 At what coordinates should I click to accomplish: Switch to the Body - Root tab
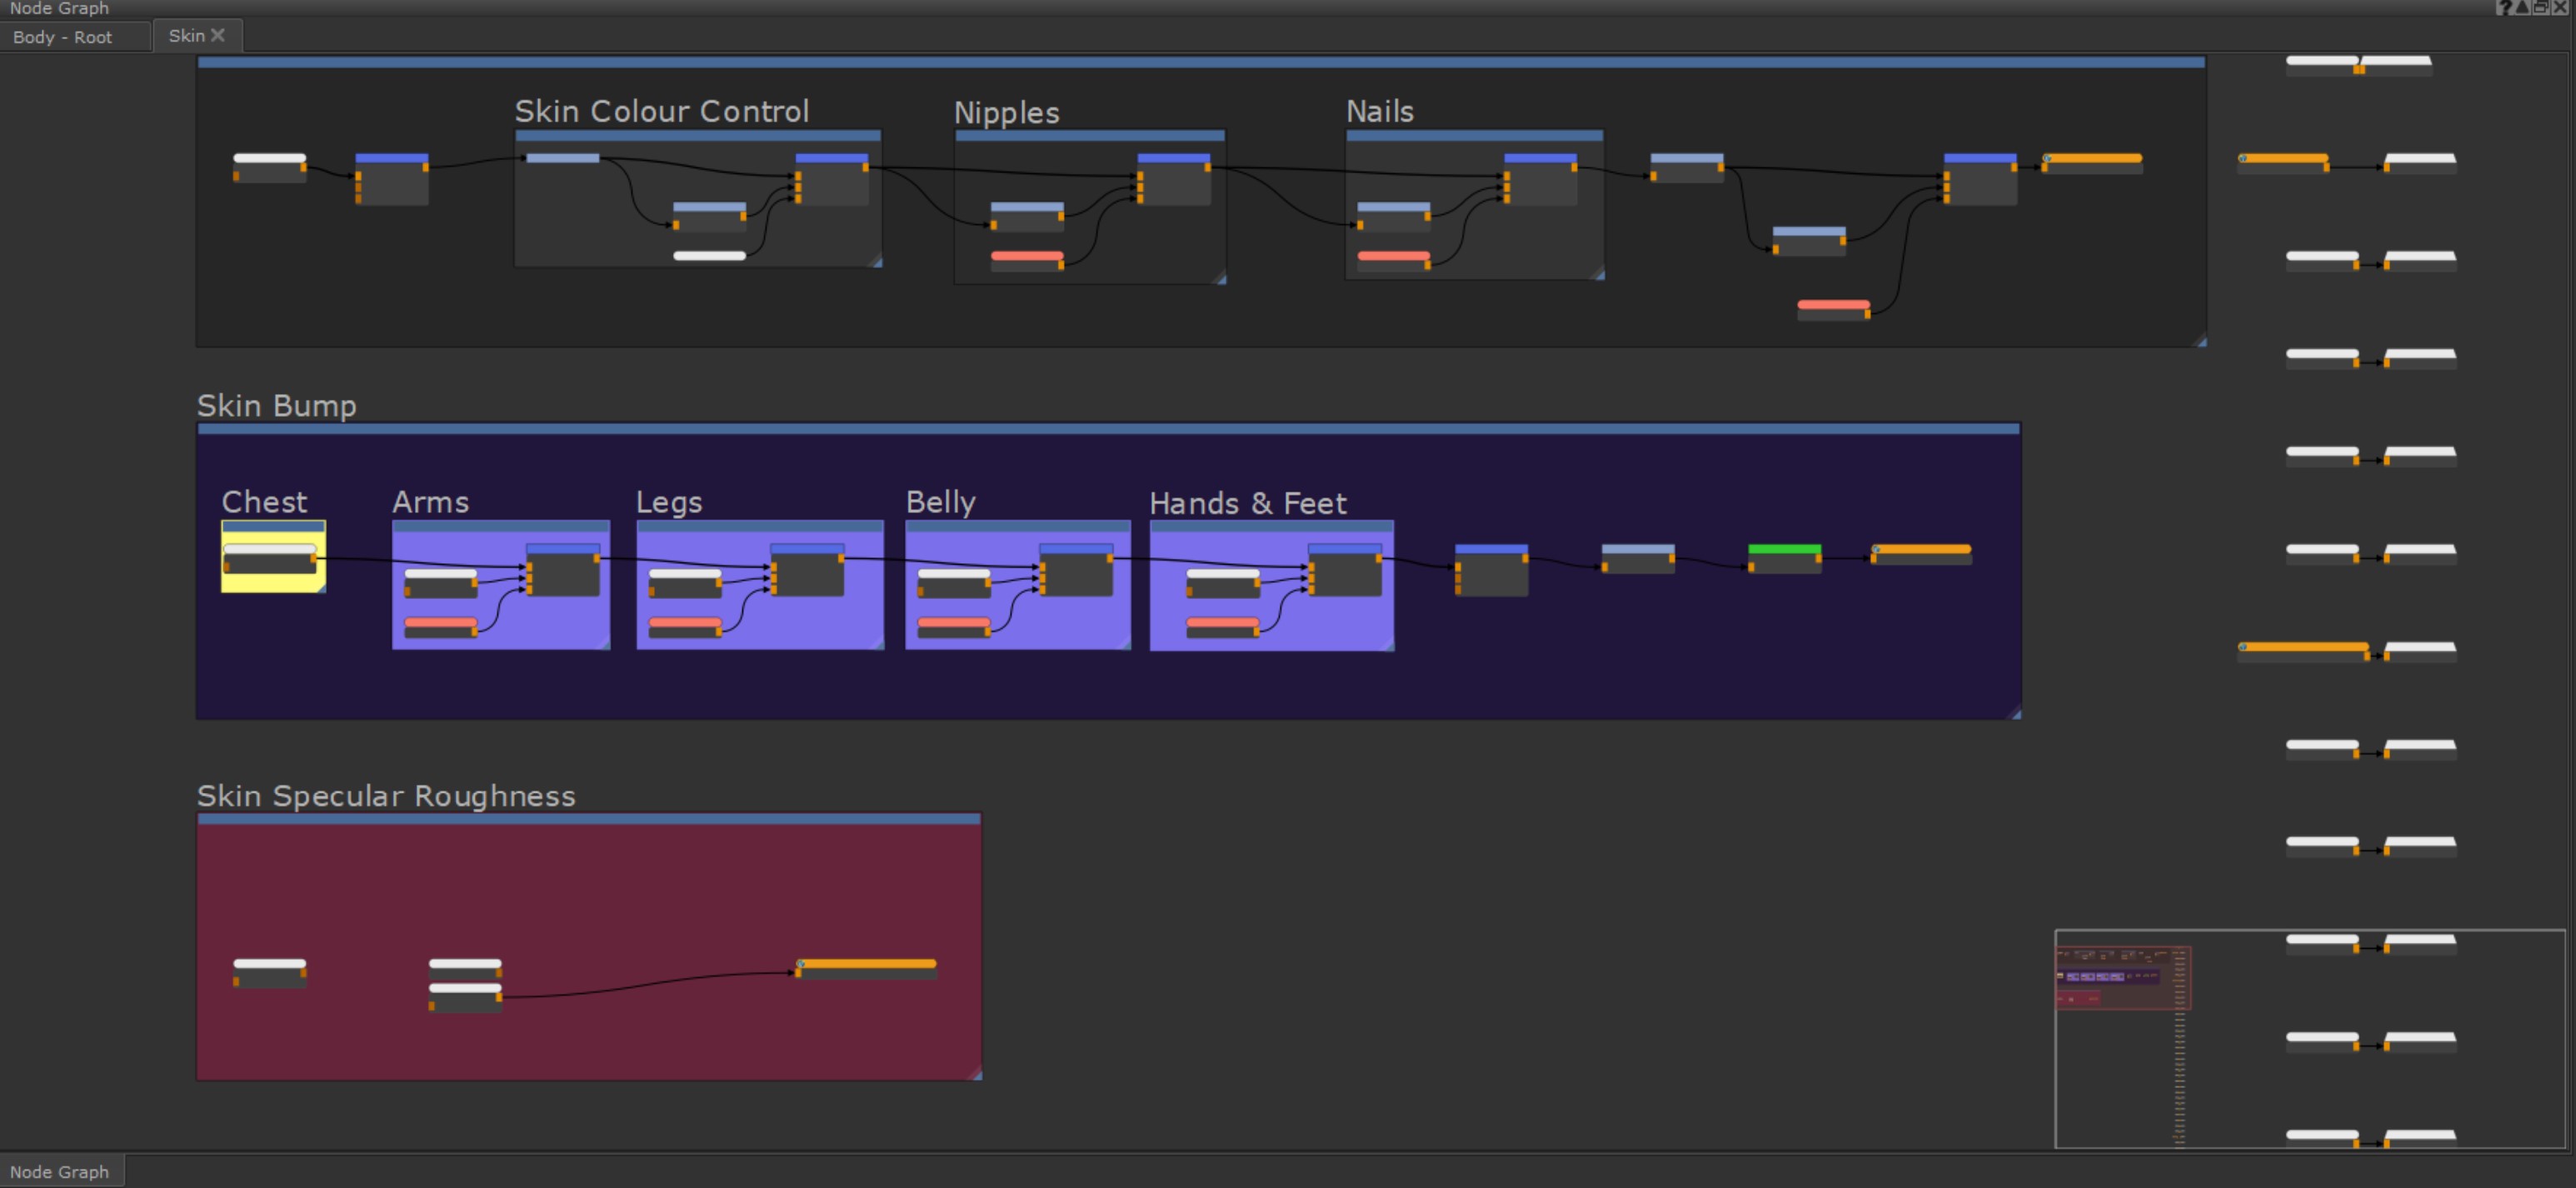[x=62, y=37]
